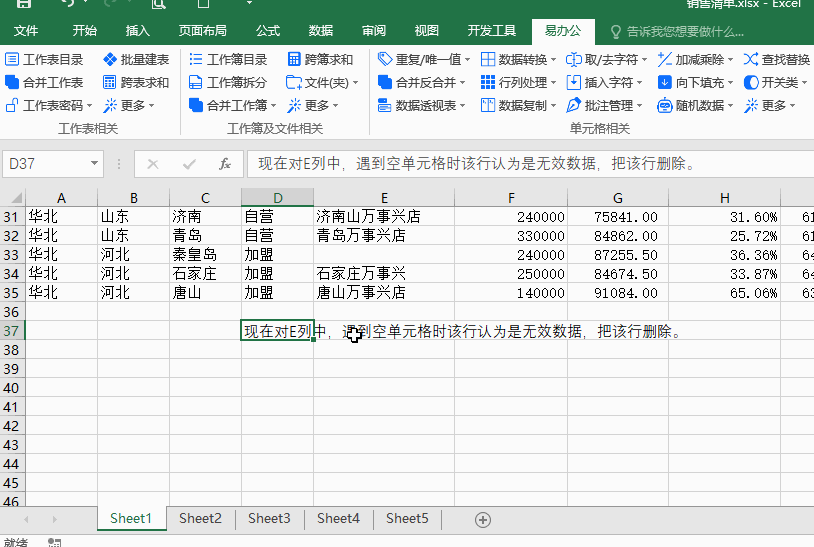Screen dimensions: 814x547
Task: Click the 数据转换 grid icon
Action: [487, 60]
